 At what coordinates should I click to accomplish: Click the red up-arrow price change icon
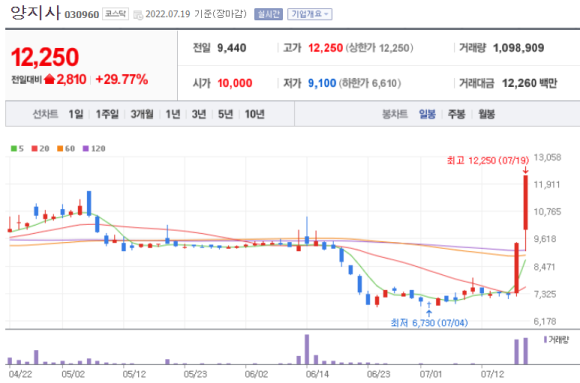coord(49,79)
